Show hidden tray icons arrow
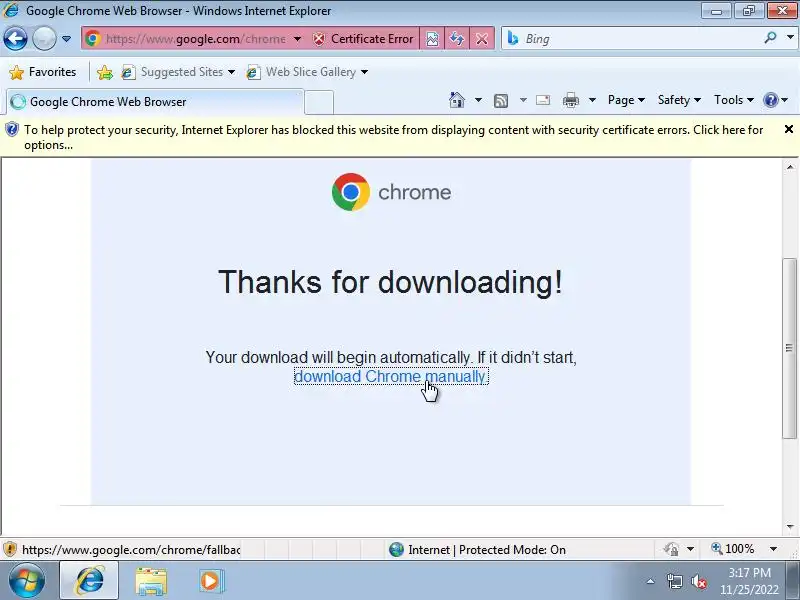The image size is (800, 600). tap(651, 581)
